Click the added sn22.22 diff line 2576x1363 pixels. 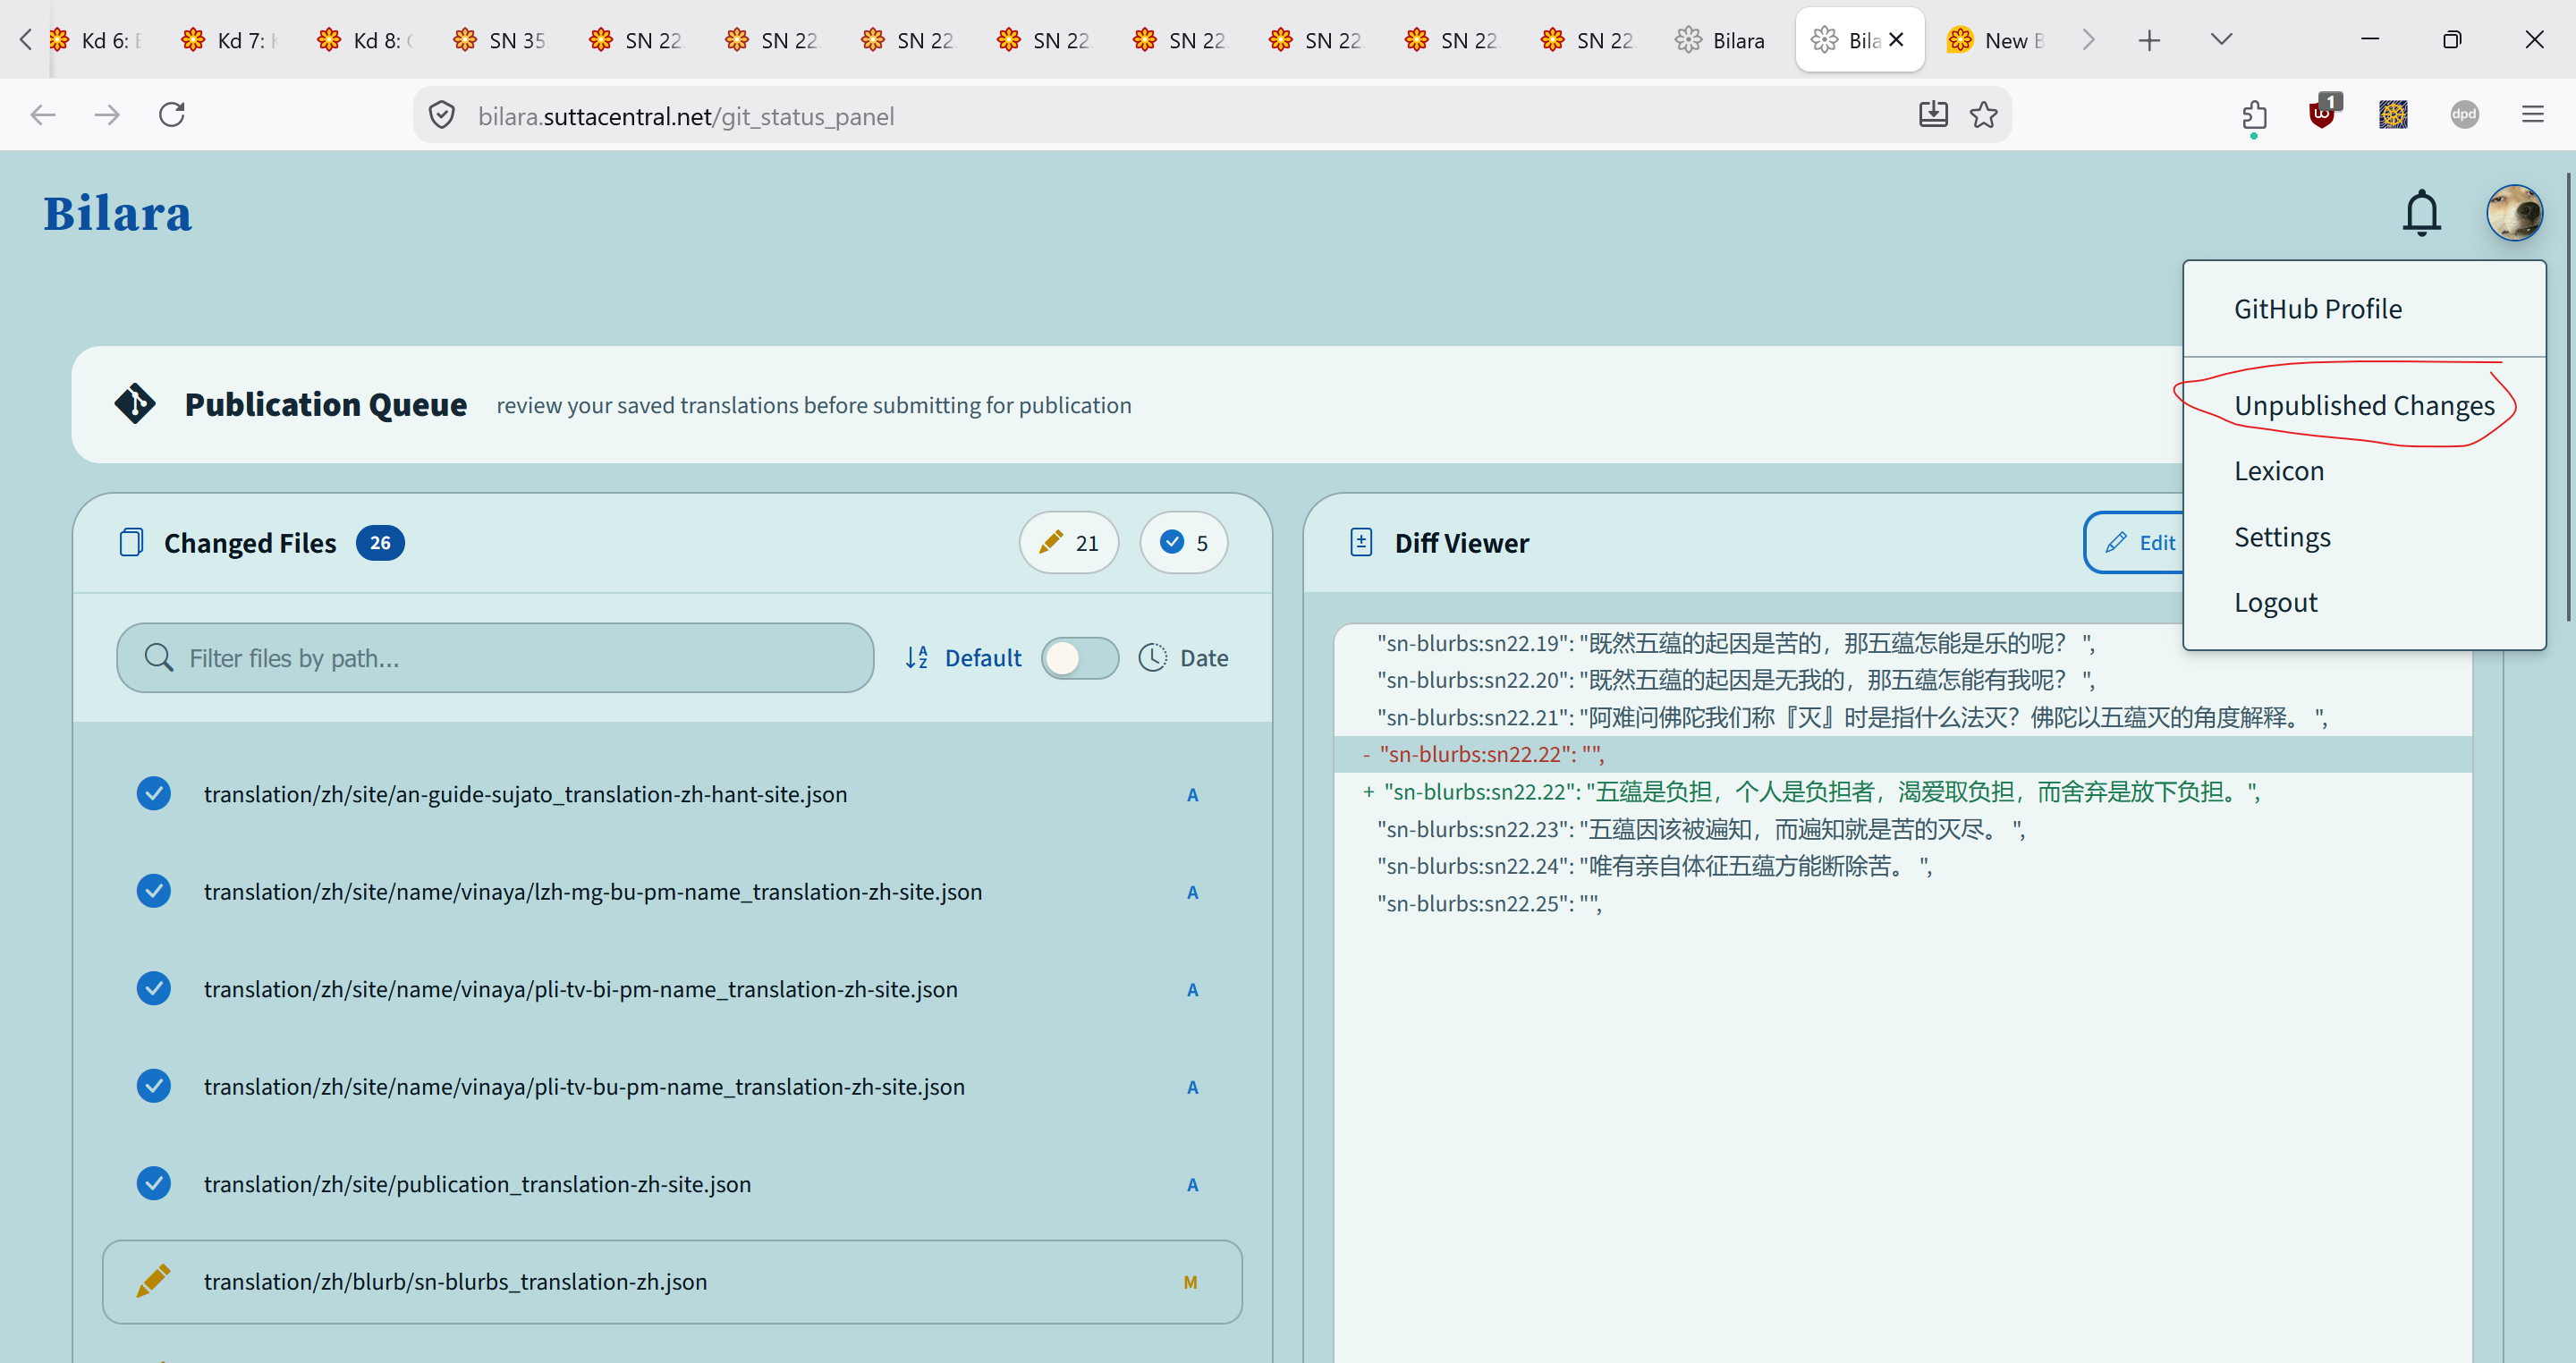[x=1902, y=791]
